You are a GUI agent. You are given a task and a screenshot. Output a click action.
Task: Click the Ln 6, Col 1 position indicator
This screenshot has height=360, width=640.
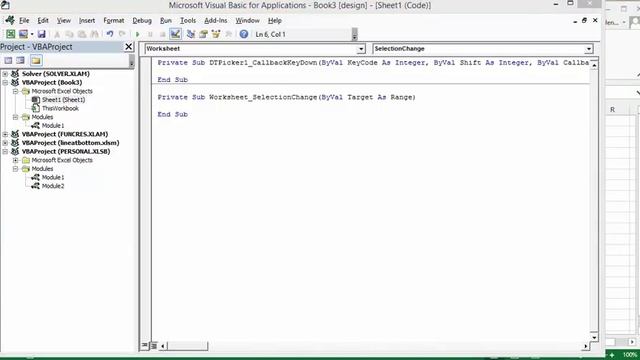click(270, 34)
